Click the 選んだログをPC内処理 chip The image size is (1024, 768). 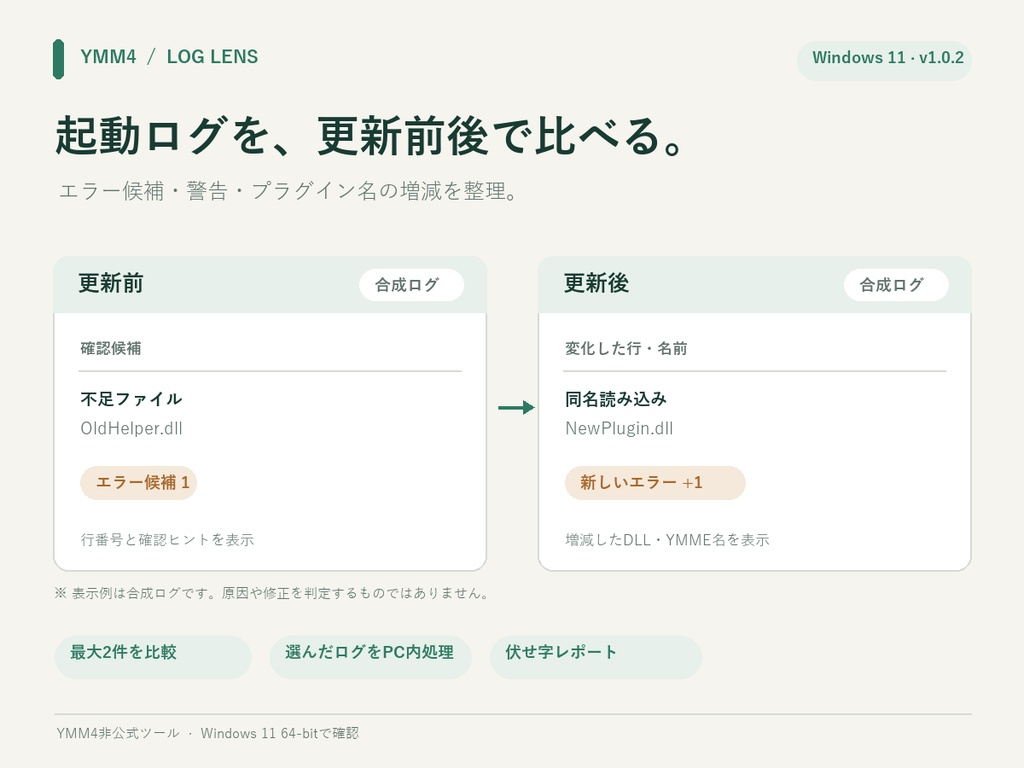370,657
